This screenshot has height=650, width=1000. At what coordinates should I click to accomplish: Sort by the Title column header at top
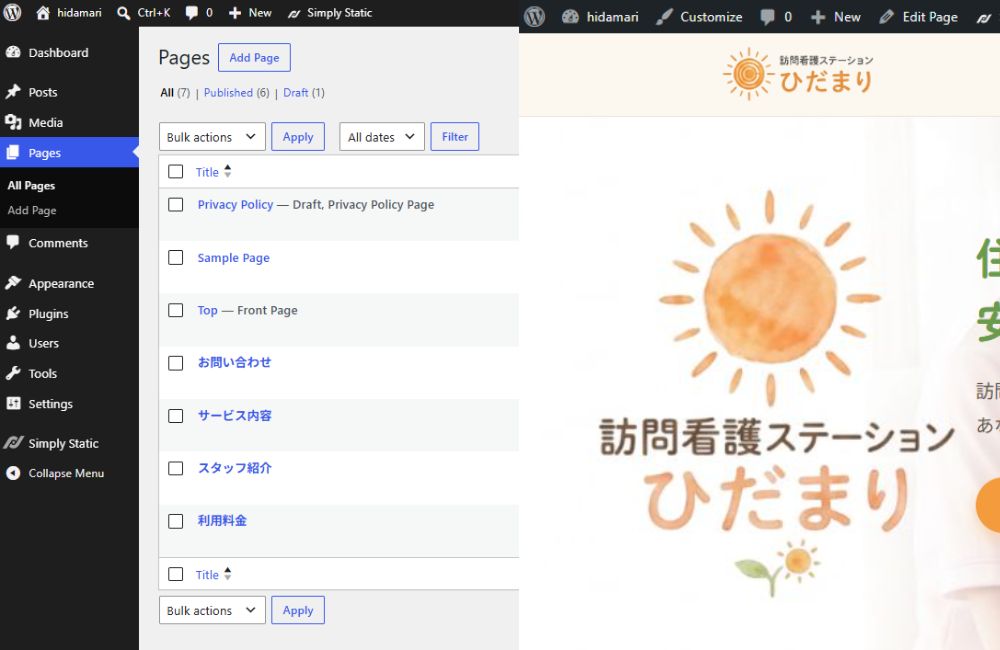214,172
